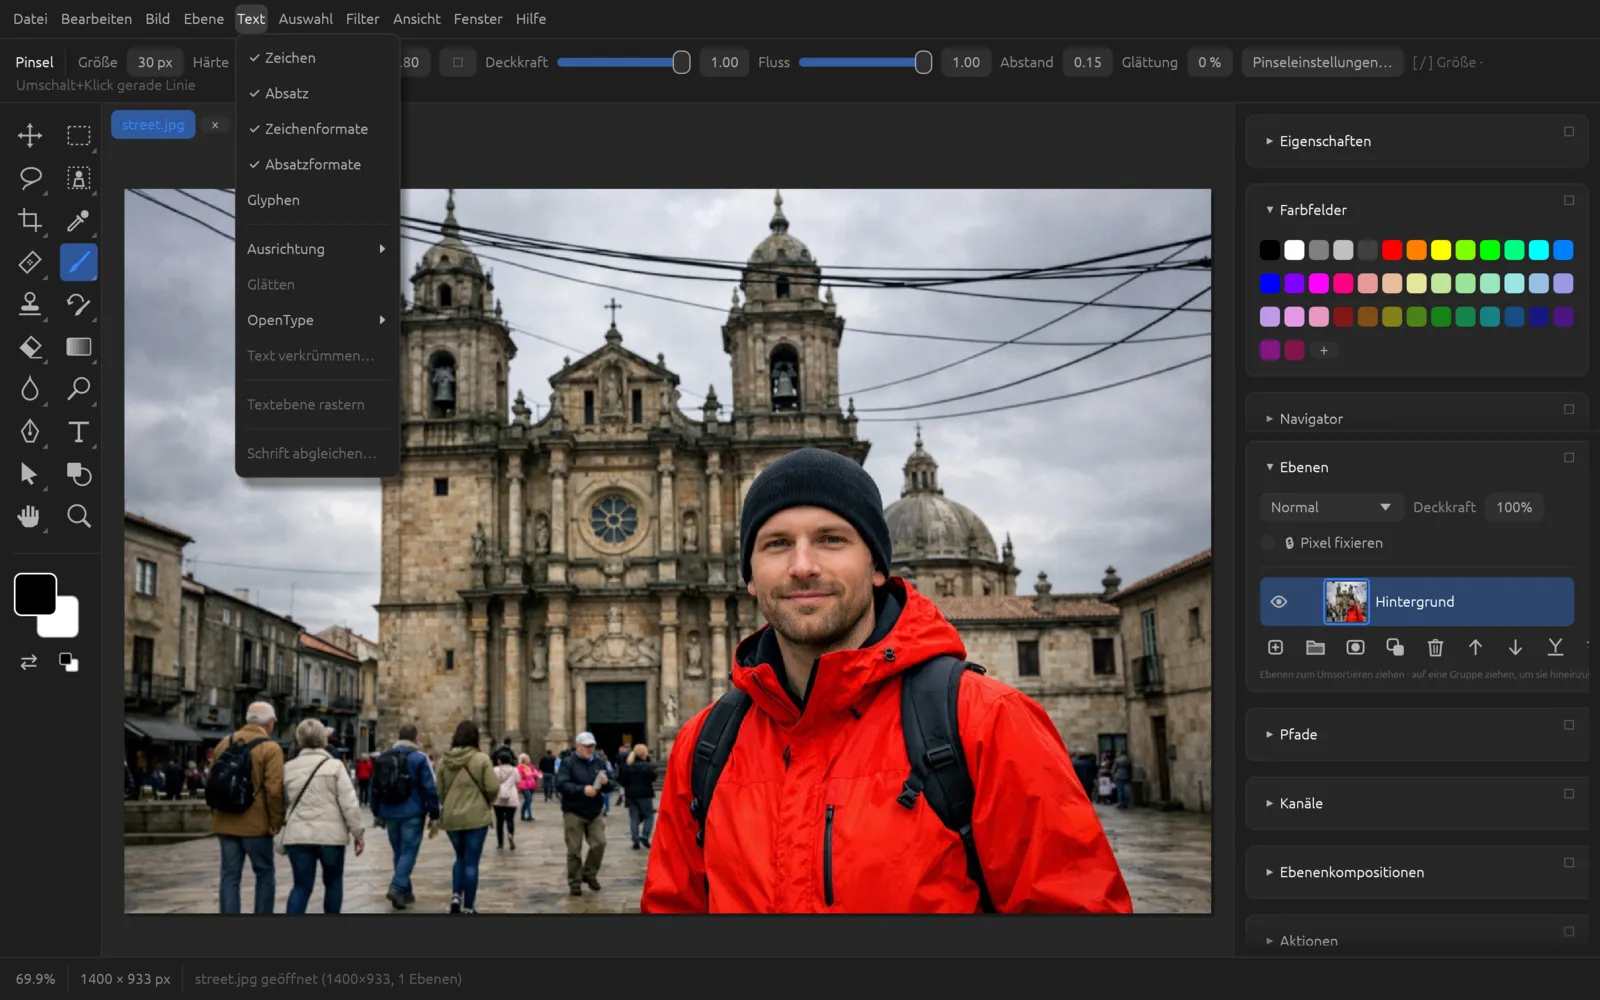Select the Clone Stamp tool
1600x1000 pixels.
tap(30, 304)
